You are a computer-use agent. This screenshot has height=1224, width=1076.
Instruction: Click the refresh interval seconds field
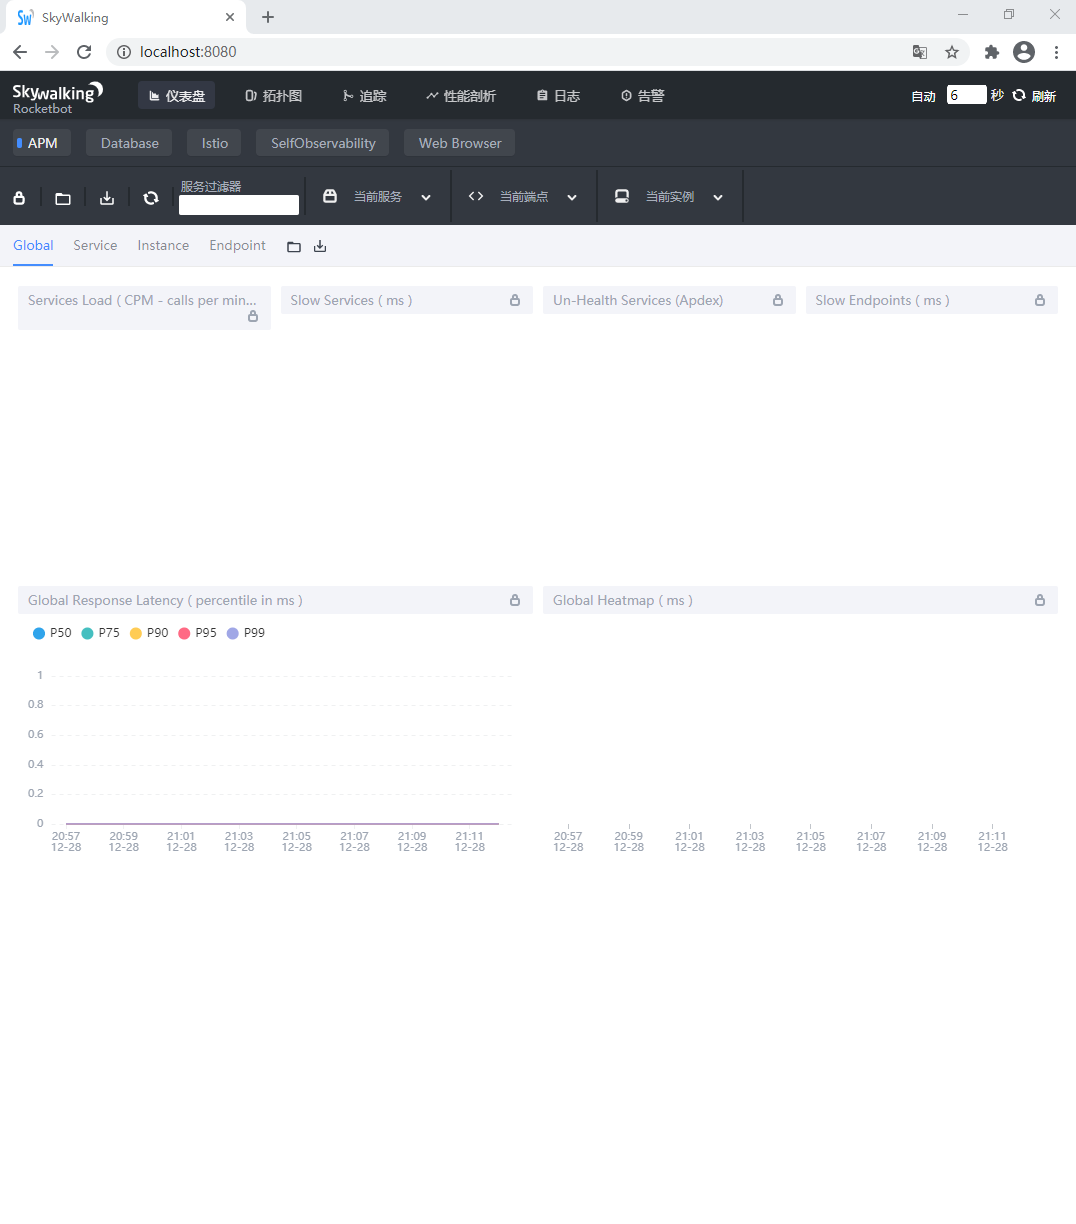click(x=966, y=95)
